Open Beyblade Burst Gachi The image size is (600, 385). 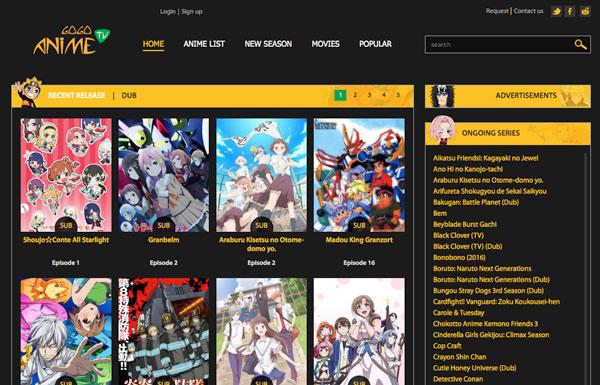[465, 224]
